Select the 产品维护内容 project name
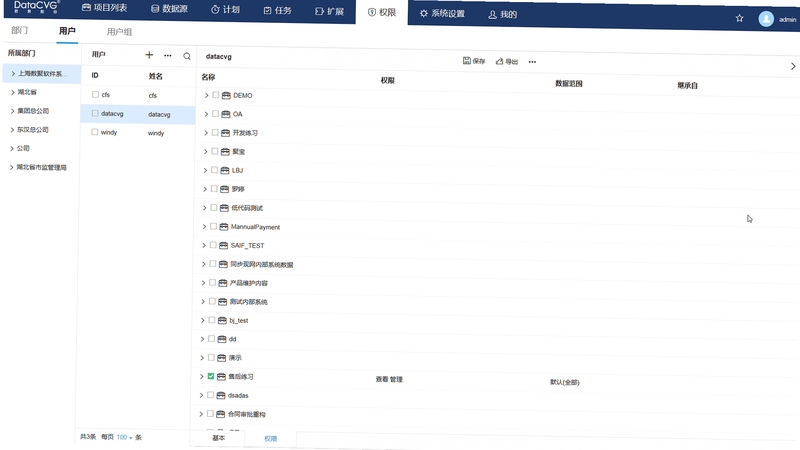 pos(249,283)
